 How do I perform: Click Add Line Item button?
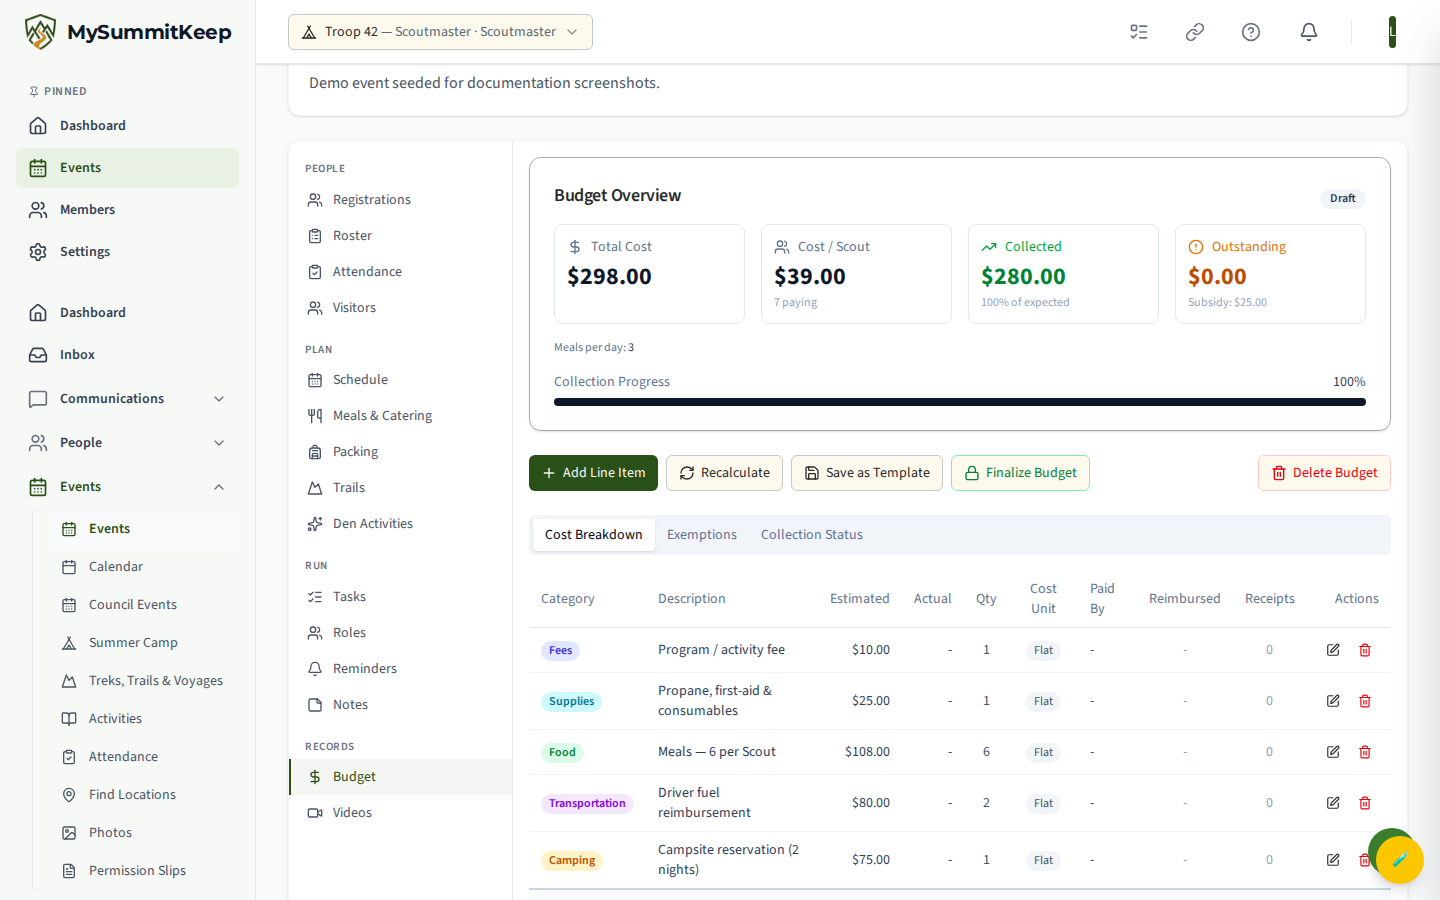(x=593, y=473)
